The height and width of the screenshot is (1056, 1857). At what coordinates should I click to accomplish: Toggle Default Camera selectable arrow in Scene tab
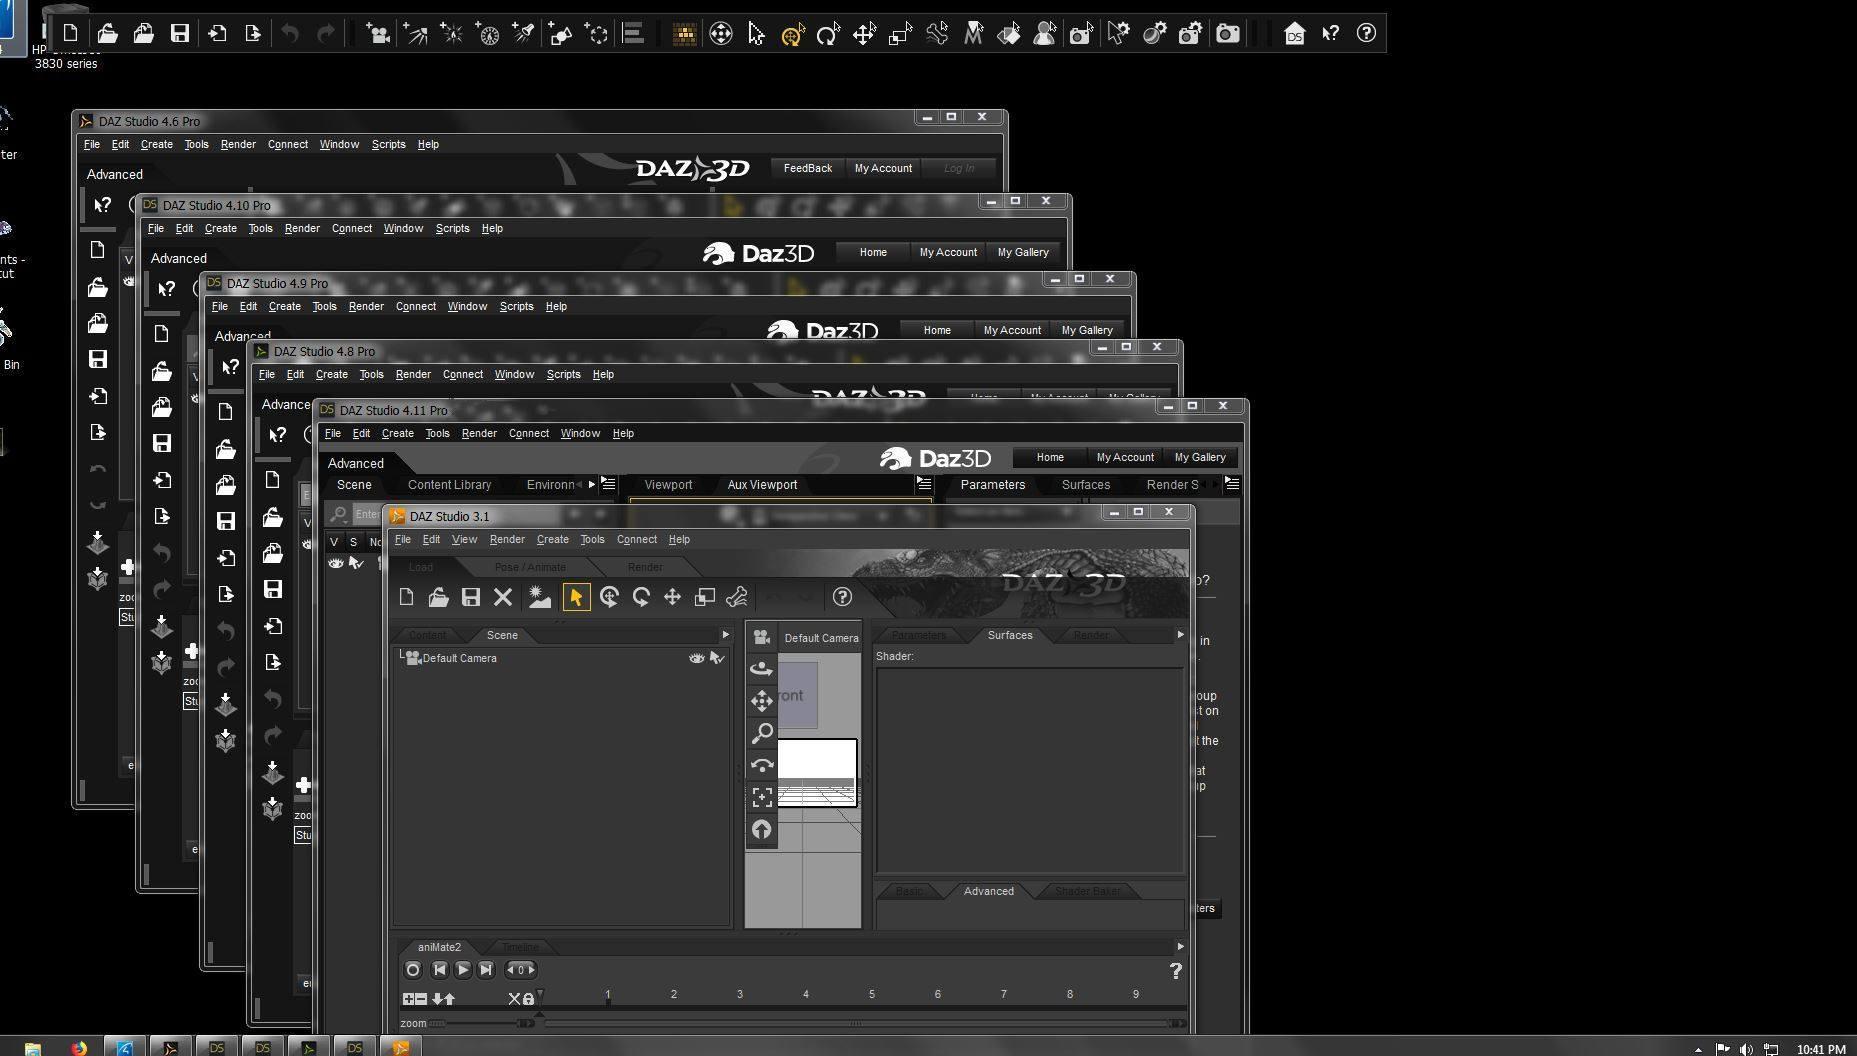(x=716, y=658)
